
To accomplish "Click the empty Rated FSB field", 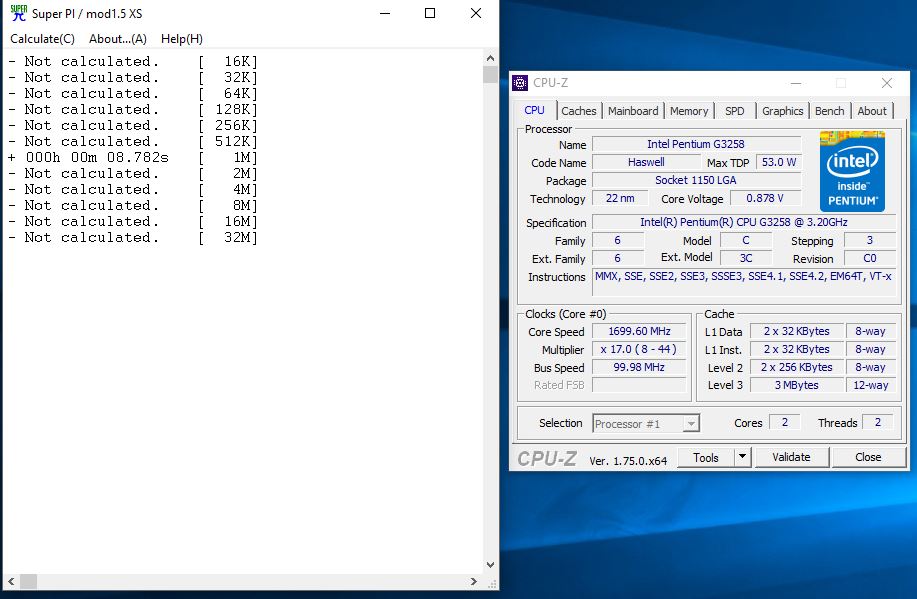I will (x=639, y=385).
